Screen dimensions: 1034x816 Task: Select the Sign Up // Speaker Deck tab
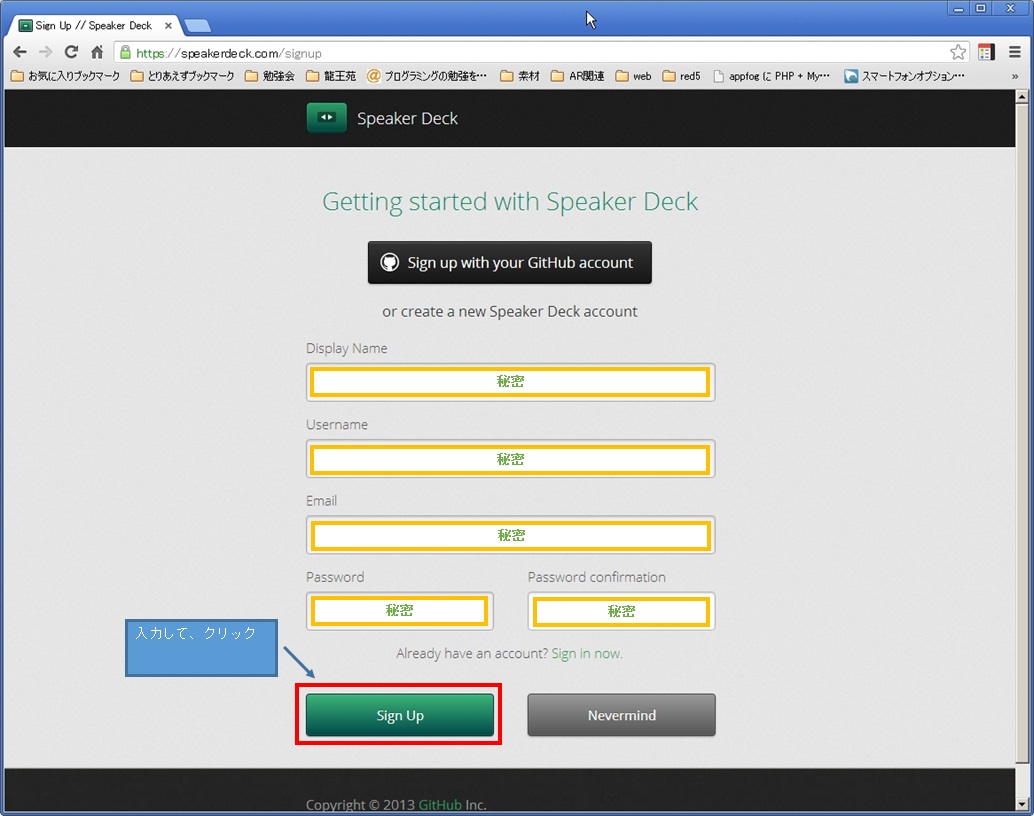(x=94, y=26)
